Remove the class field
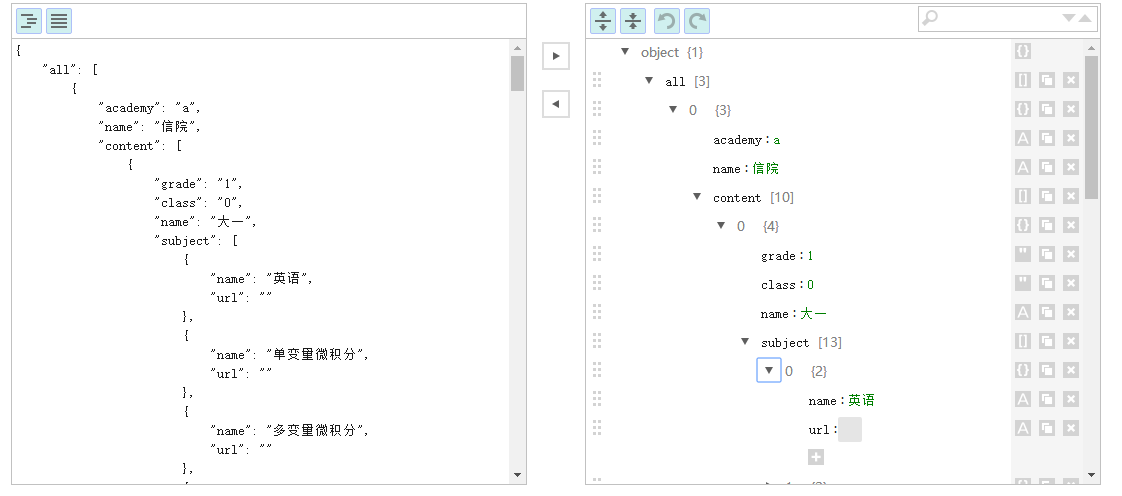1122x496 pixels. 1070,283
